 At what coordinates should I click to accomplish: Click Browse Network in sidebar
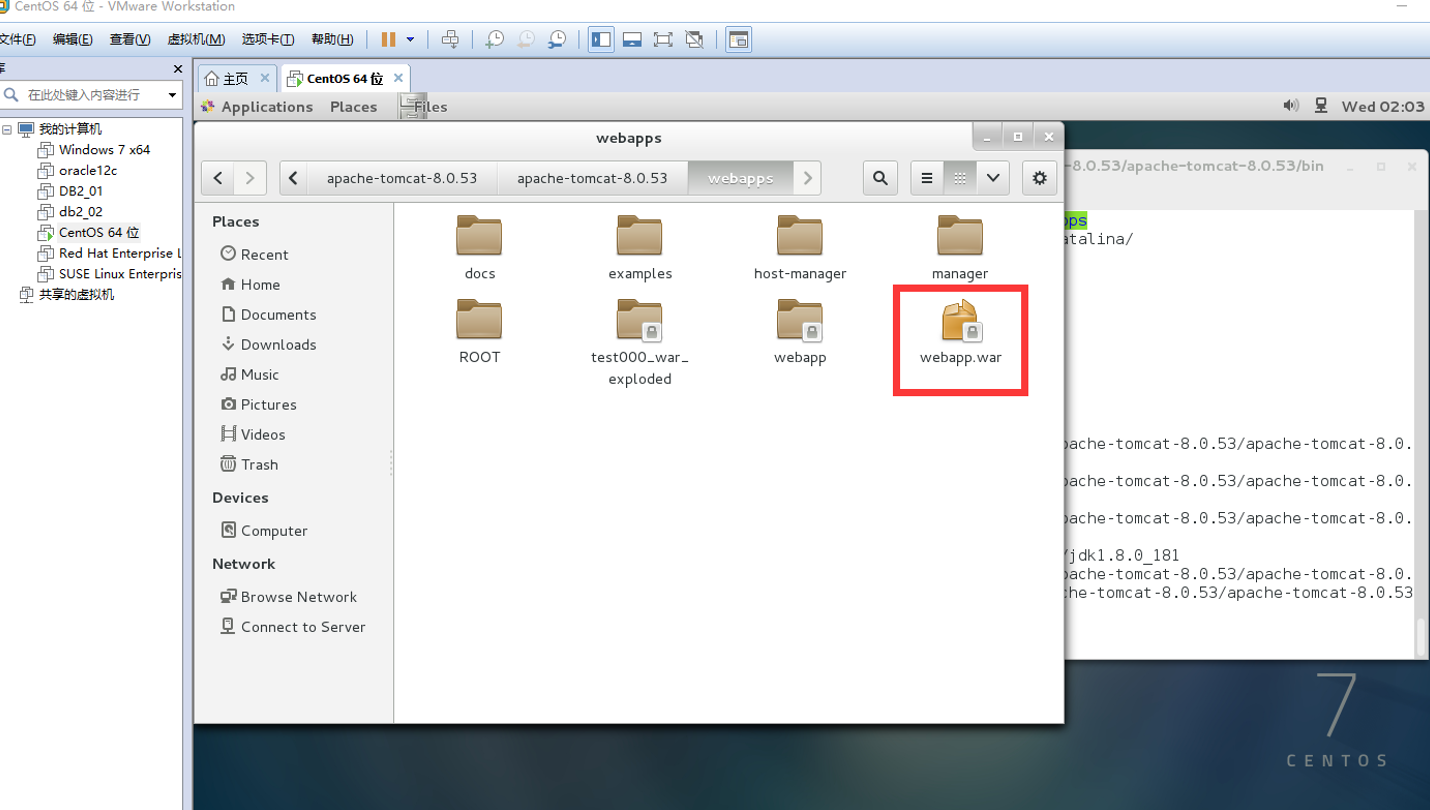click(x=288, y=596)
